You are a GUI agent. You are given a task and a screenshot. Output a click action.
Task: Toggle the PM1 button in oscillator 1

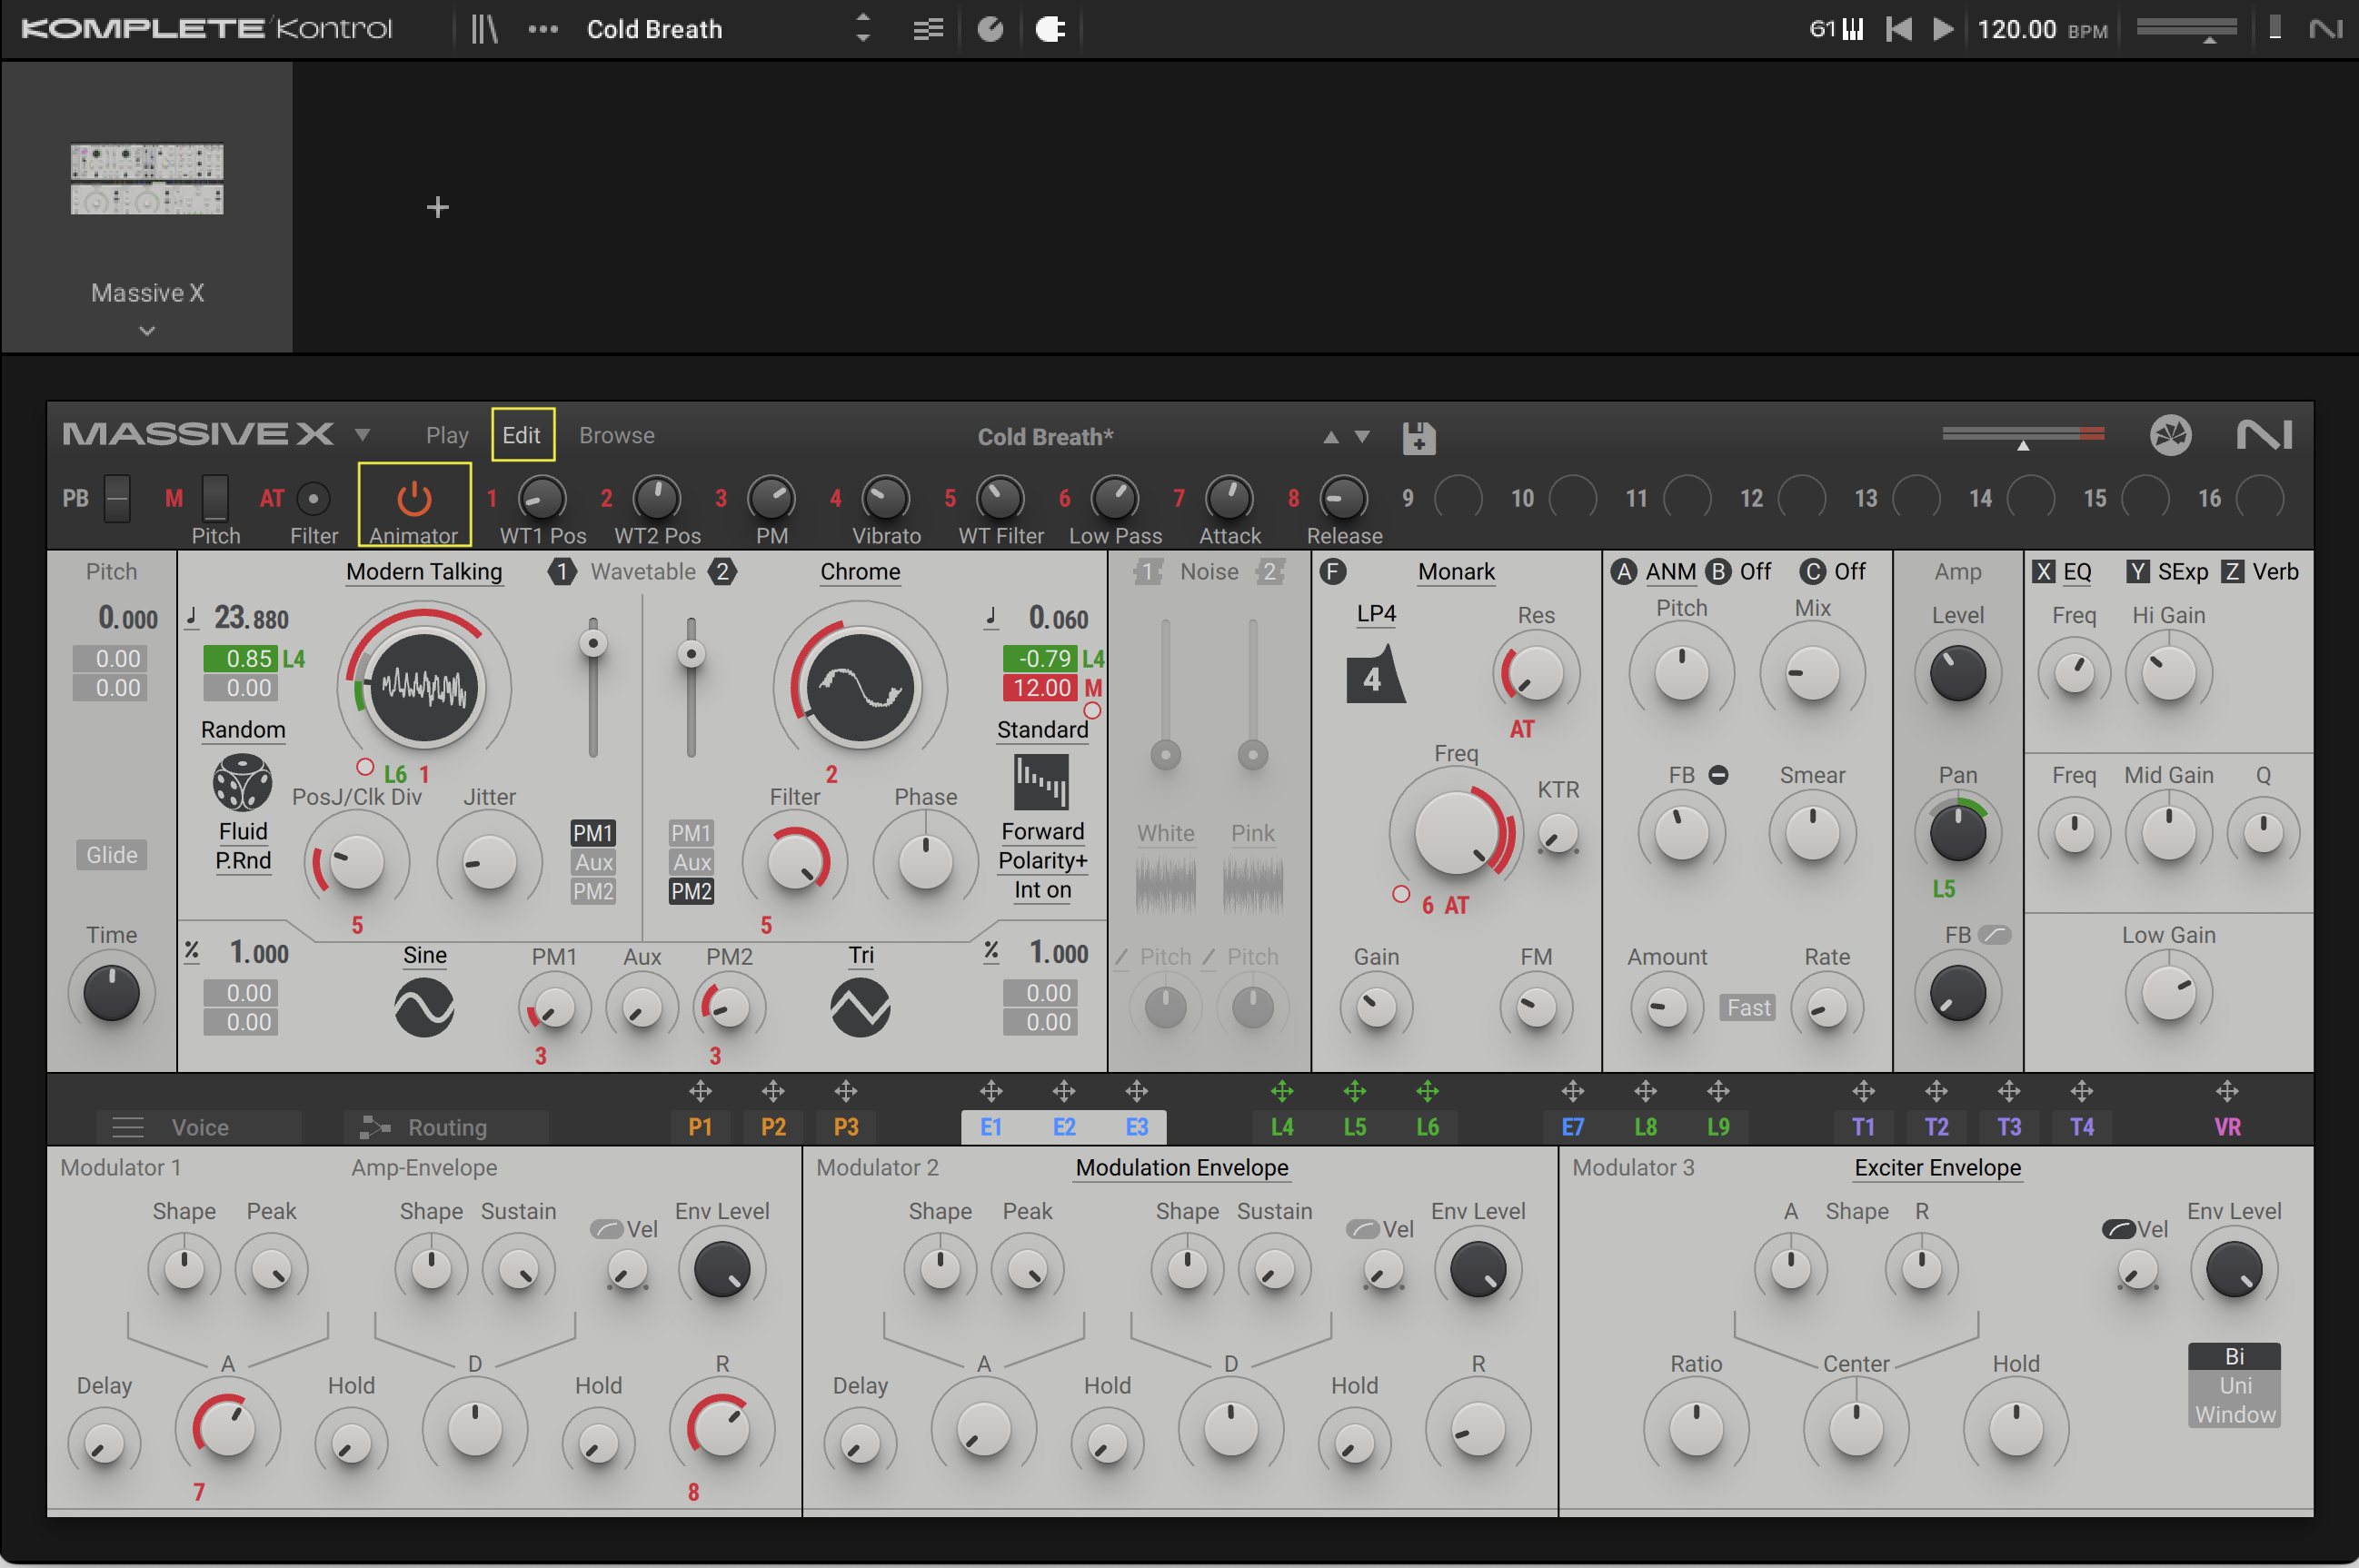592,833
